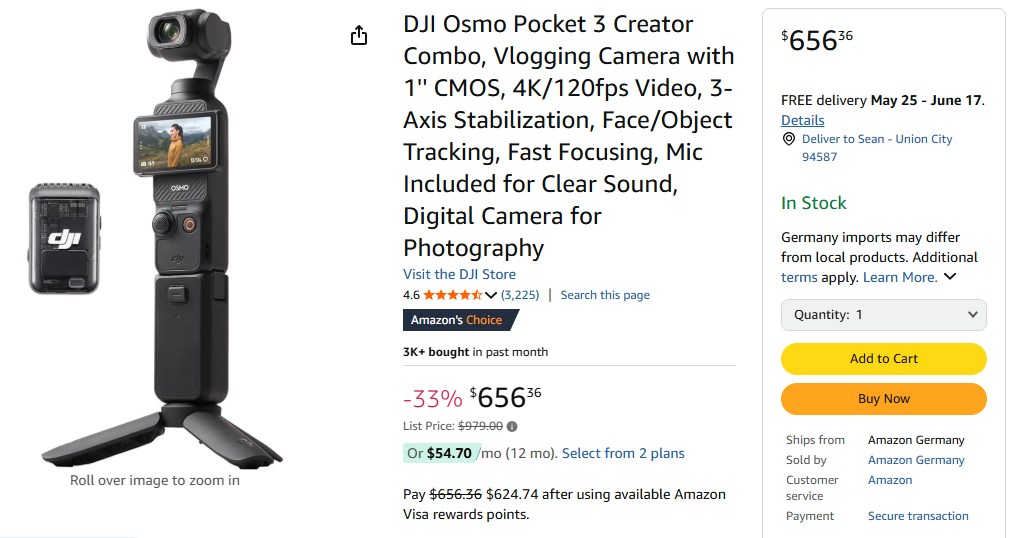Open the 3,225 ratings link

point(520,295)
